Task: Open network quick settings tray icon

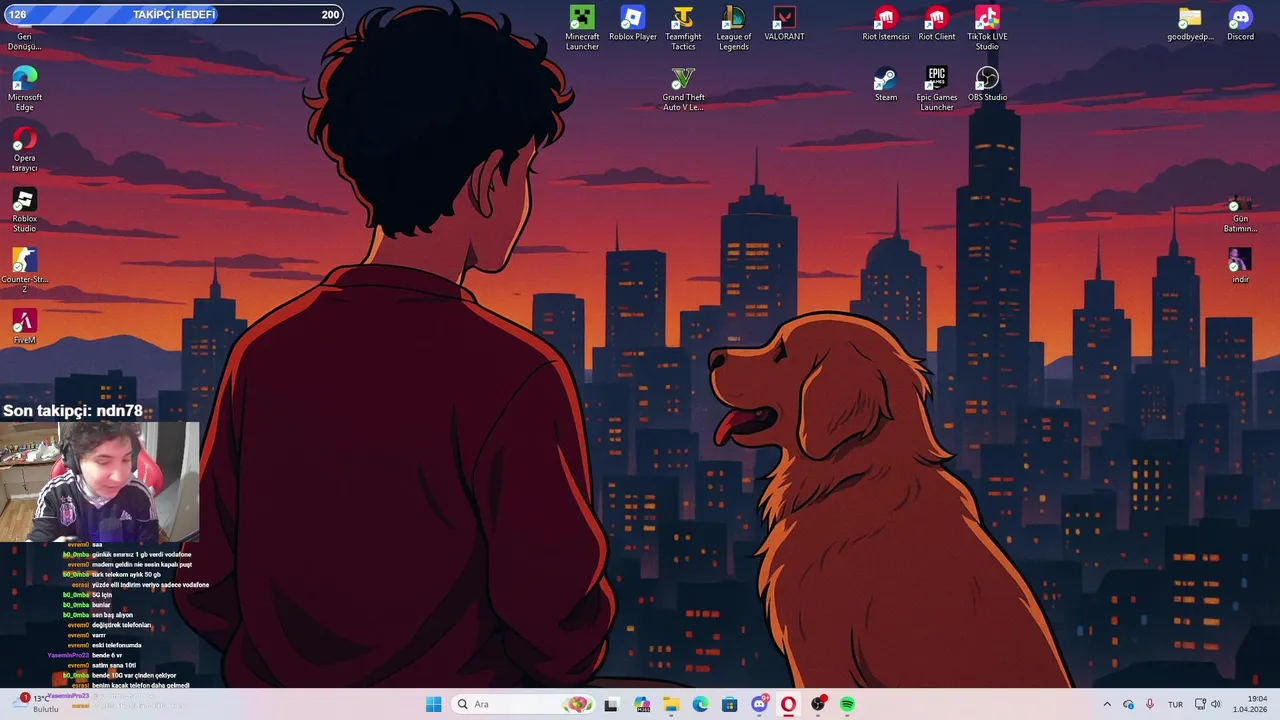Action: [x=1200, y=704]
